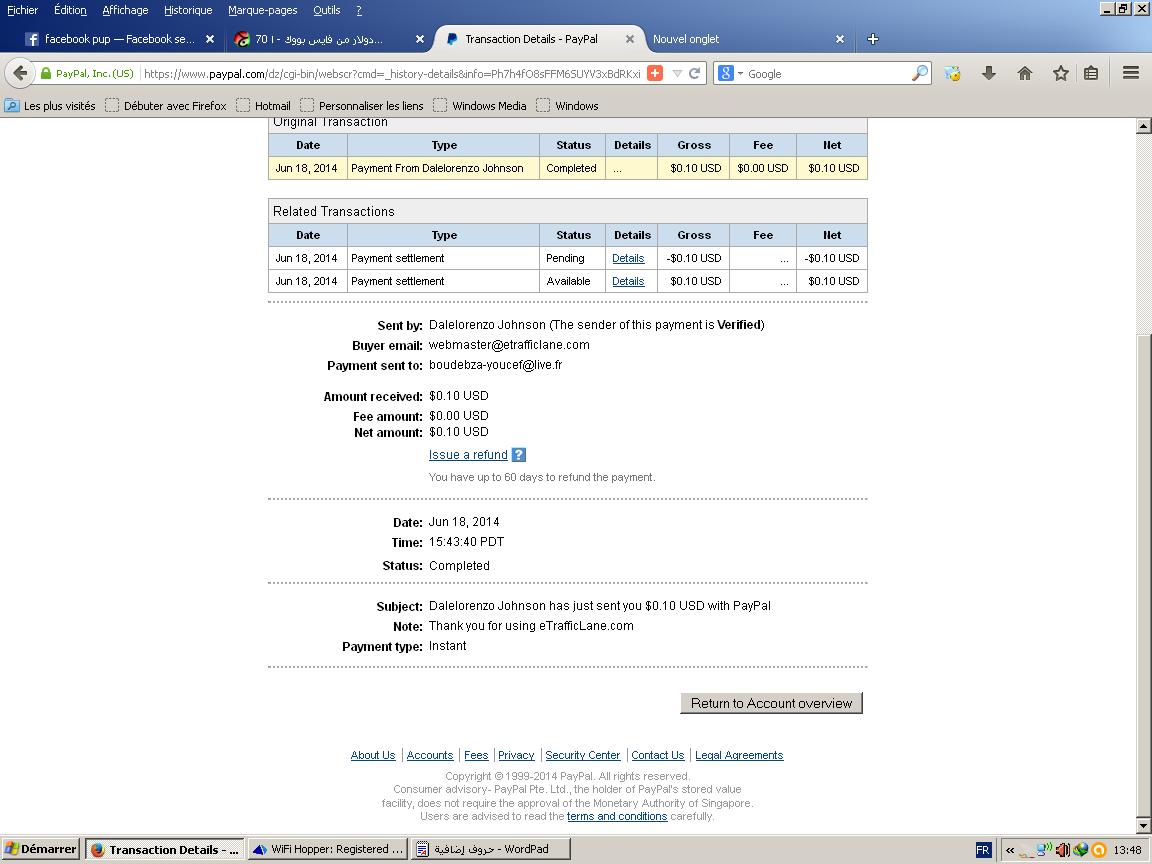Close the Nouvel onglet tab
Image resolution: width=1152 pixels, height=864 pixels.
(840, 39)
